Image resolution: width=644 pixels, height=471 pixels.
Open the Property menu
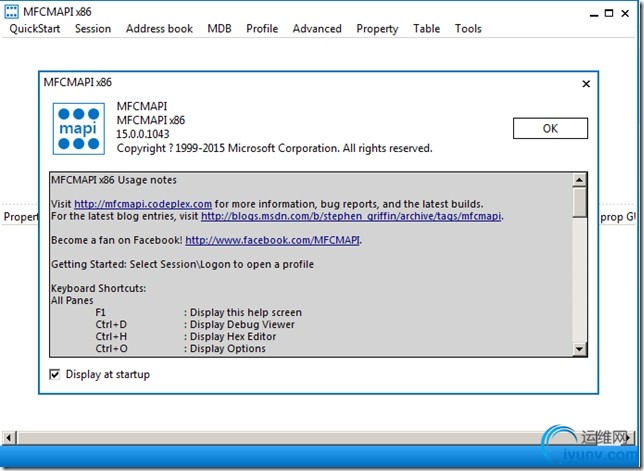(377, 29)
